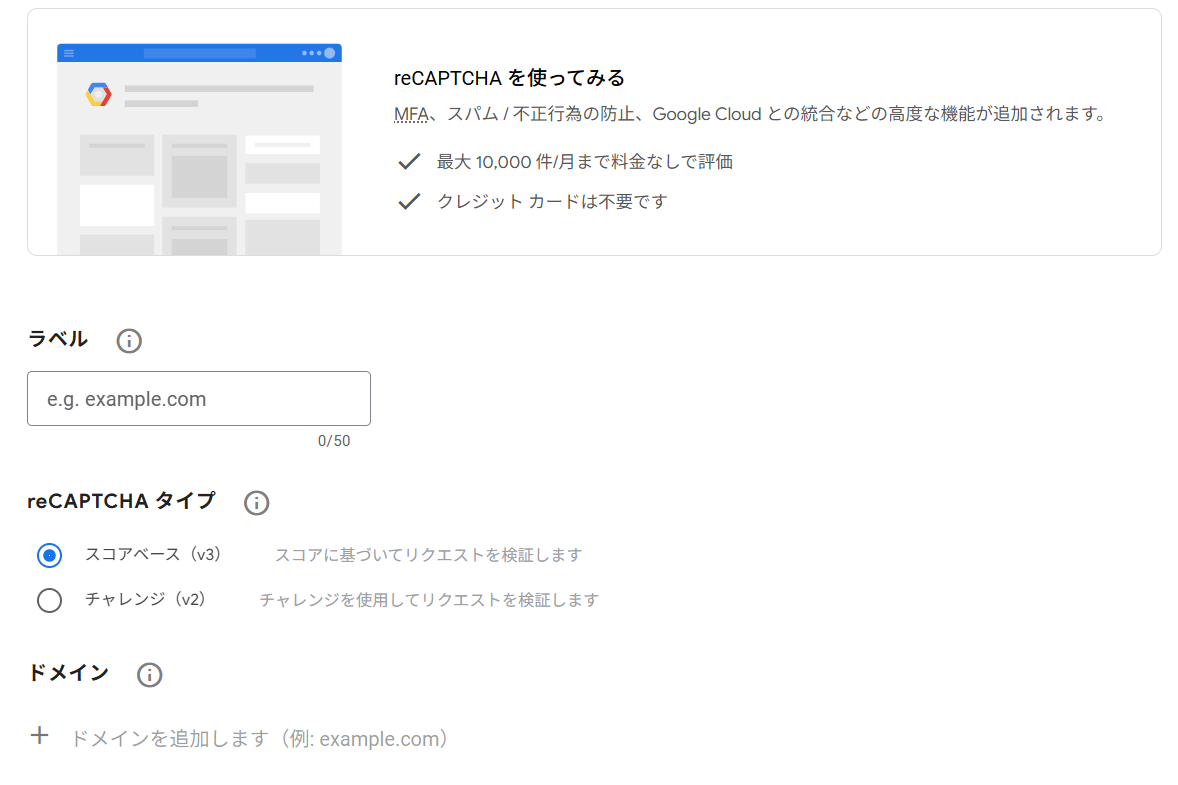
Task: Click the reCAPTCHA banner illustration
Action: pyautogui.click(x=198, y=150)
